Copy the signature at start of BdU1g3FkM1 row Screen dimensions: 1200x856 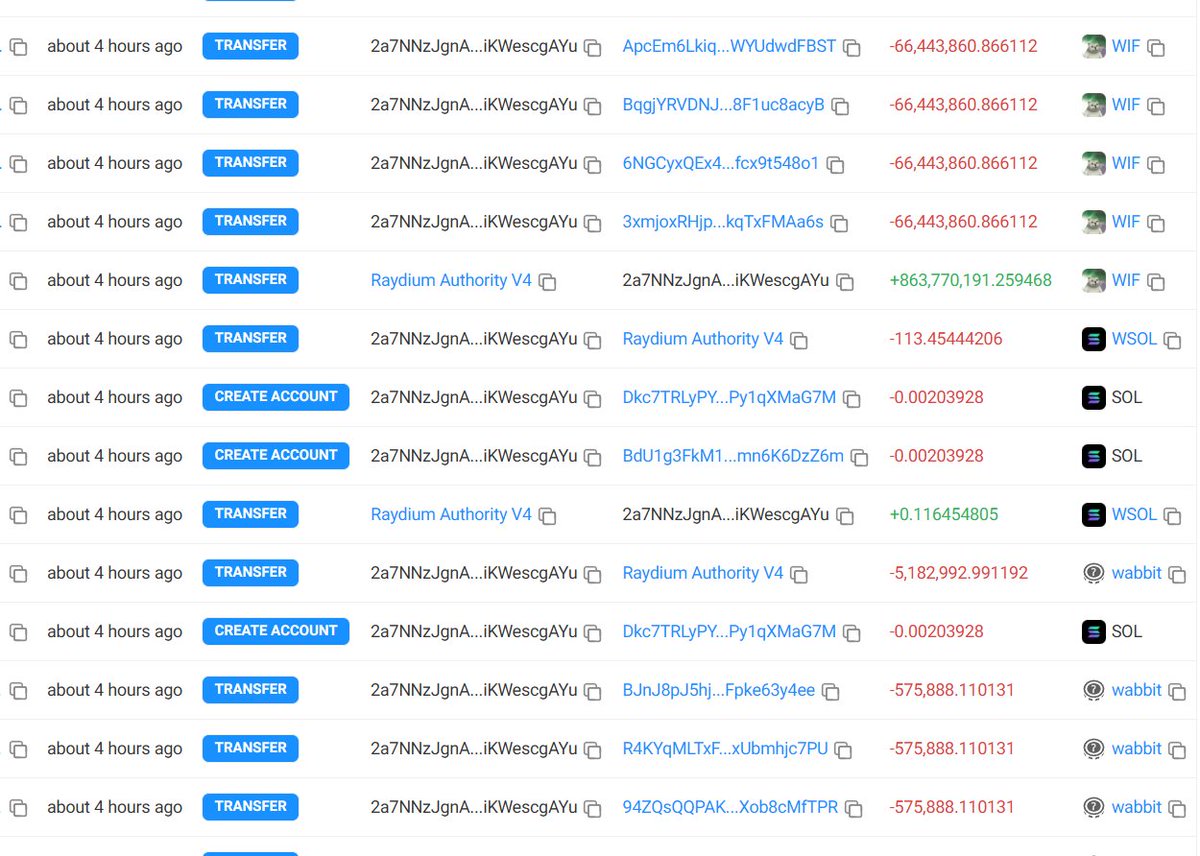tap(18, 458)
